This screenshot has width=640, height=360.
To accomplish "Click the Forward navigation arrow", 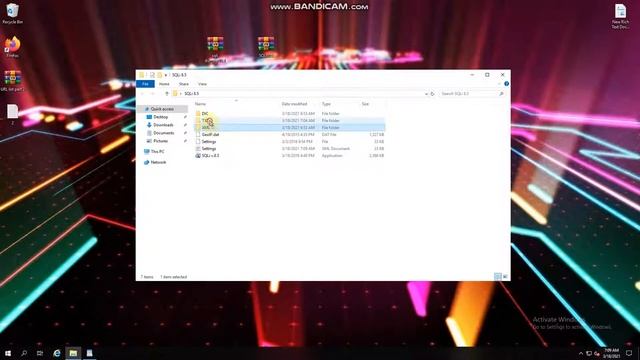I will click(152, 93).
